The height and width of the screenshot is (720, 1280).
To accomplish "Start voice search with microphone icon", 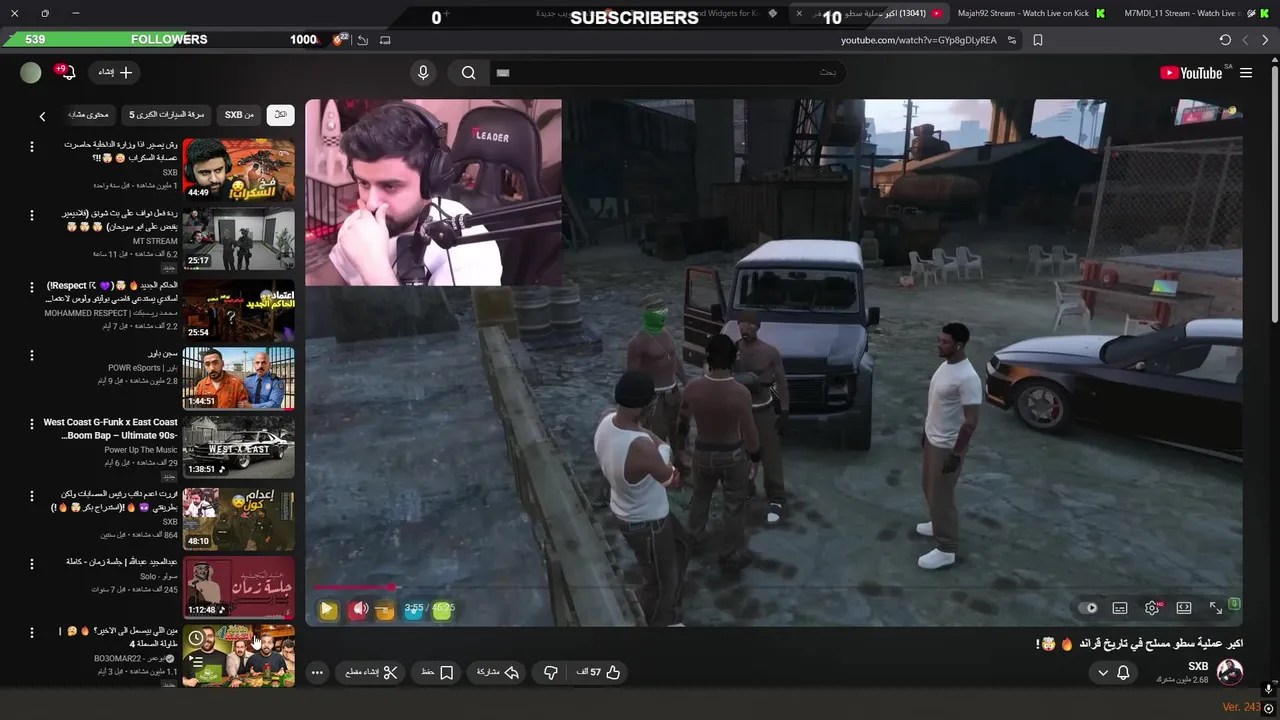I will point(423,72).
